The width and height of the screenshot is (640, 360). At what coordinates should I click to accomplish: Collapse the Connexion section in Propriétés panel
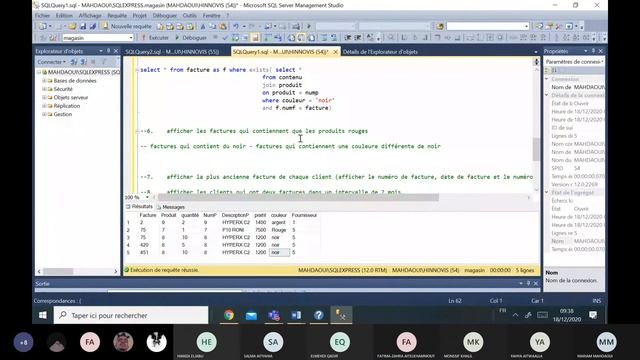click(547, 79)
